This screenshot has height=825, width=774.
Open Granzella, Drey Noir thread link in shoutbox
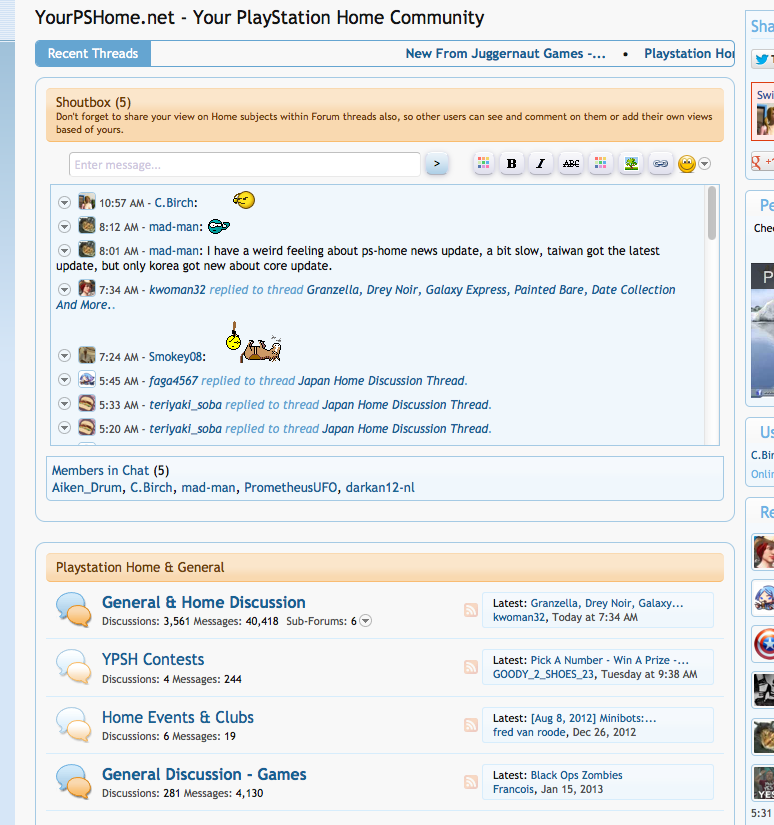[x=366, y=297]
